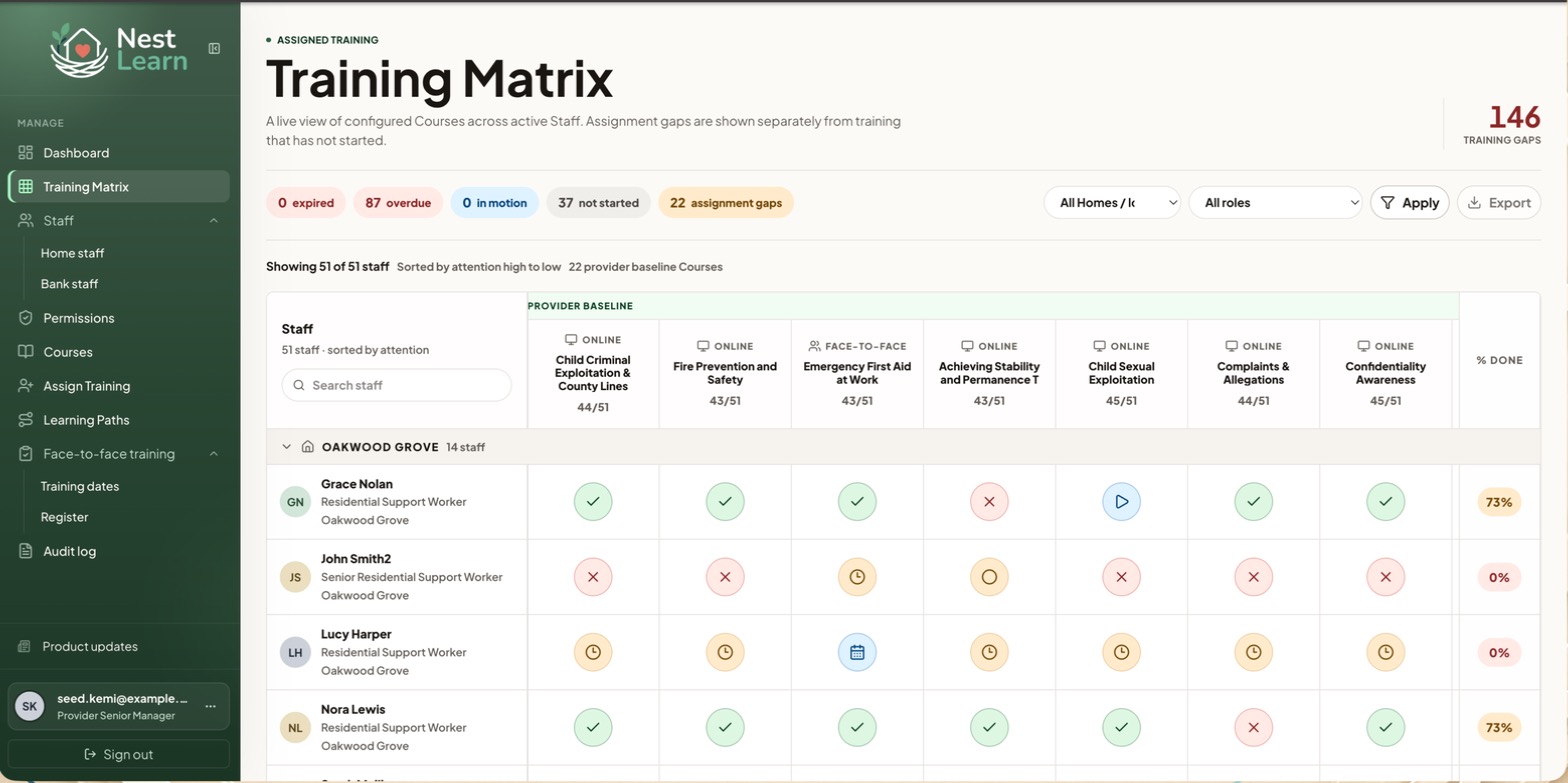Click the Child Criminal Exploitation column header
1568x783 pixels.
tap(593, 373)
